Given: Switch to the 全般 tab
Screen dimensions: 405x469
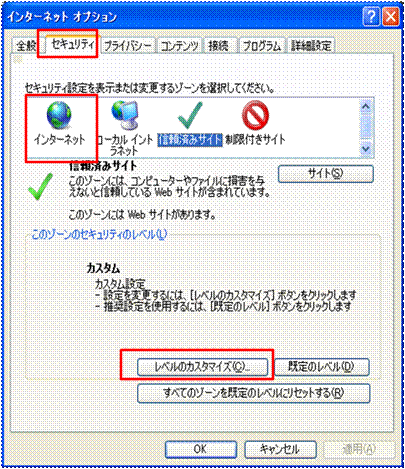Looking at the screenshot, I should 26,46.
